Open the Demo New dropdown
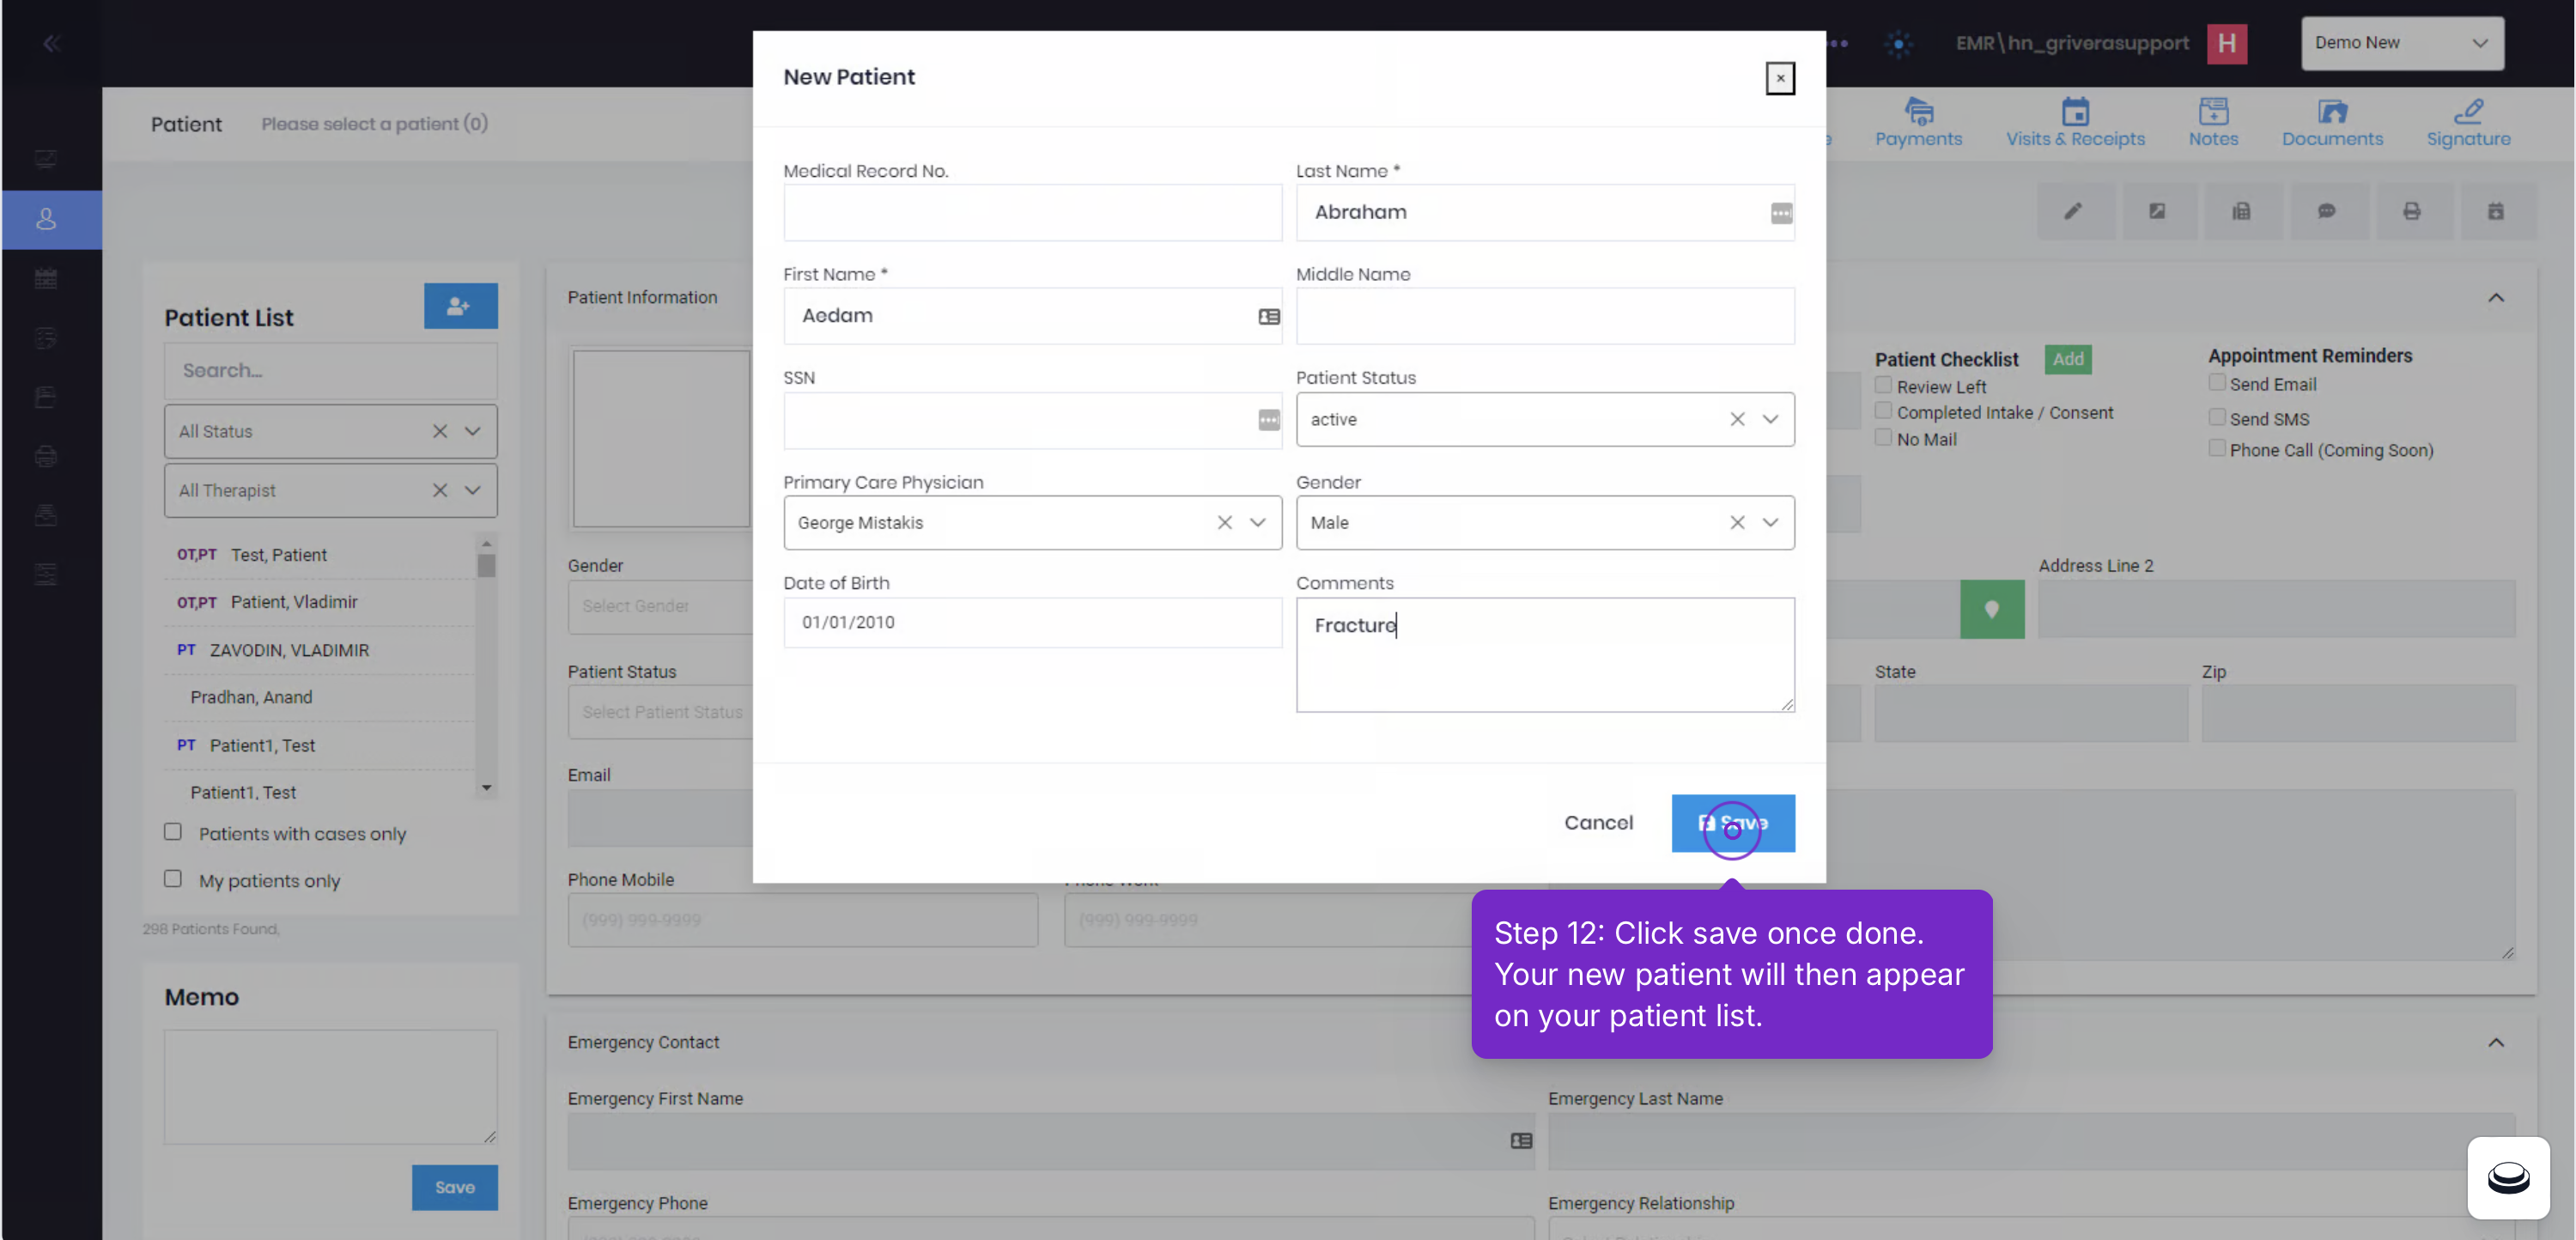Viewport: 2576px width, 1240px height. tap(2401, 43)
